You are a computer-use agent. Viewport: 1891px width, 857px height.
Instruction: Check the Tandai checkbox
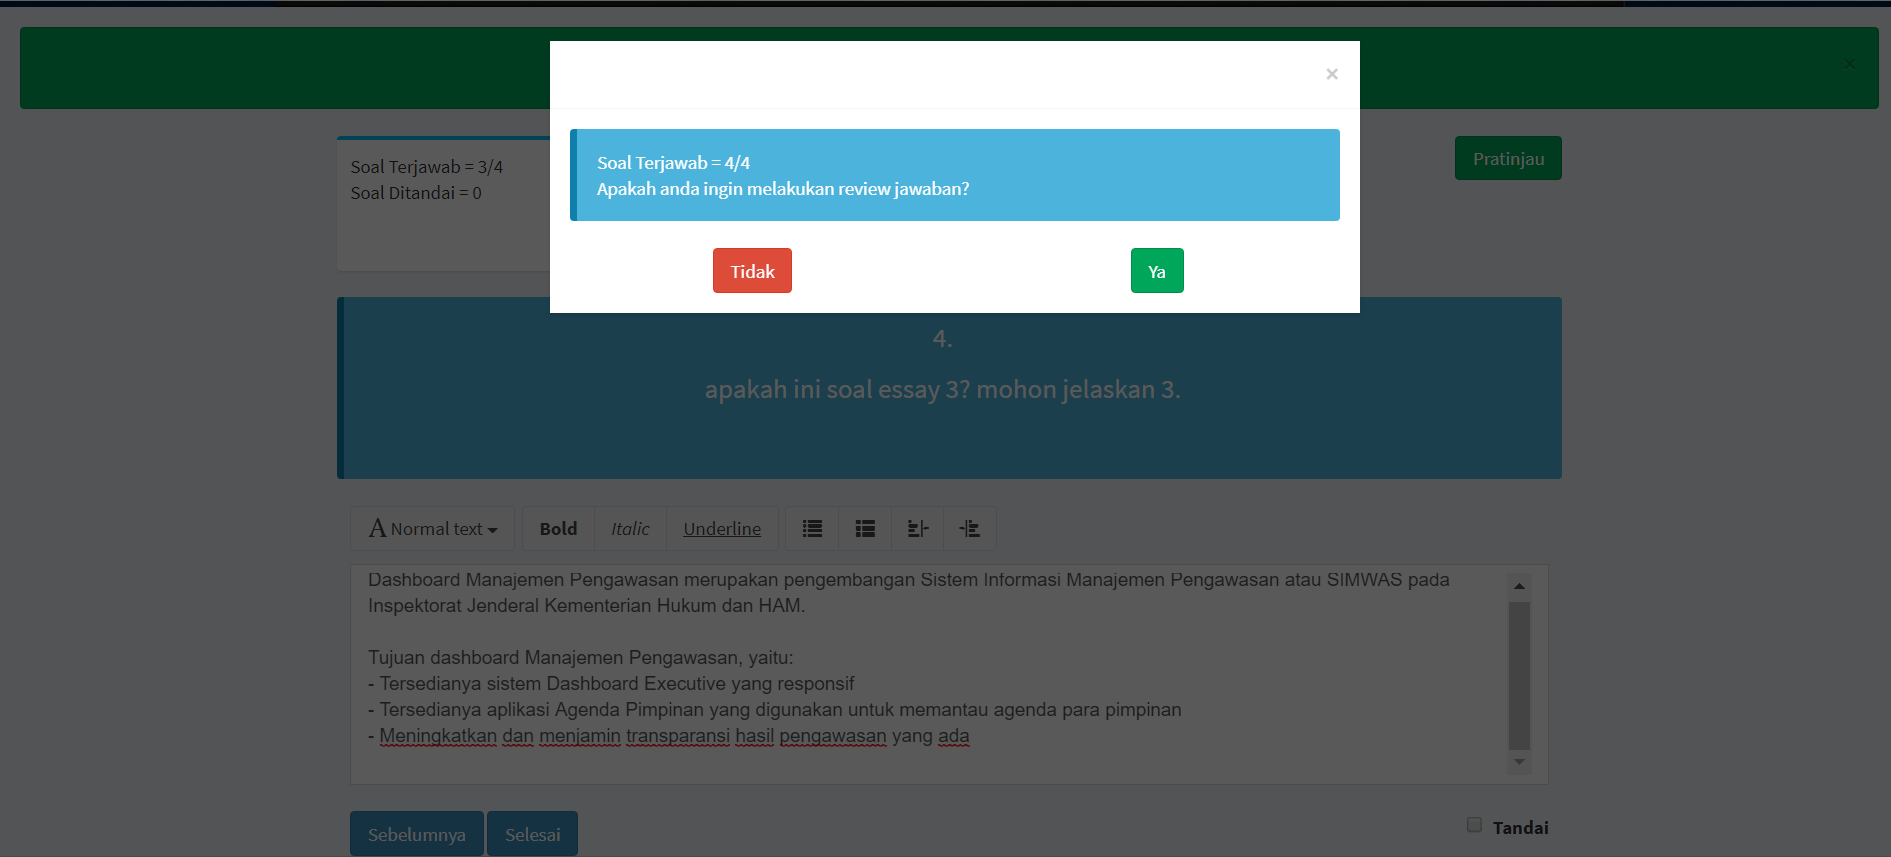[1474, 825]
